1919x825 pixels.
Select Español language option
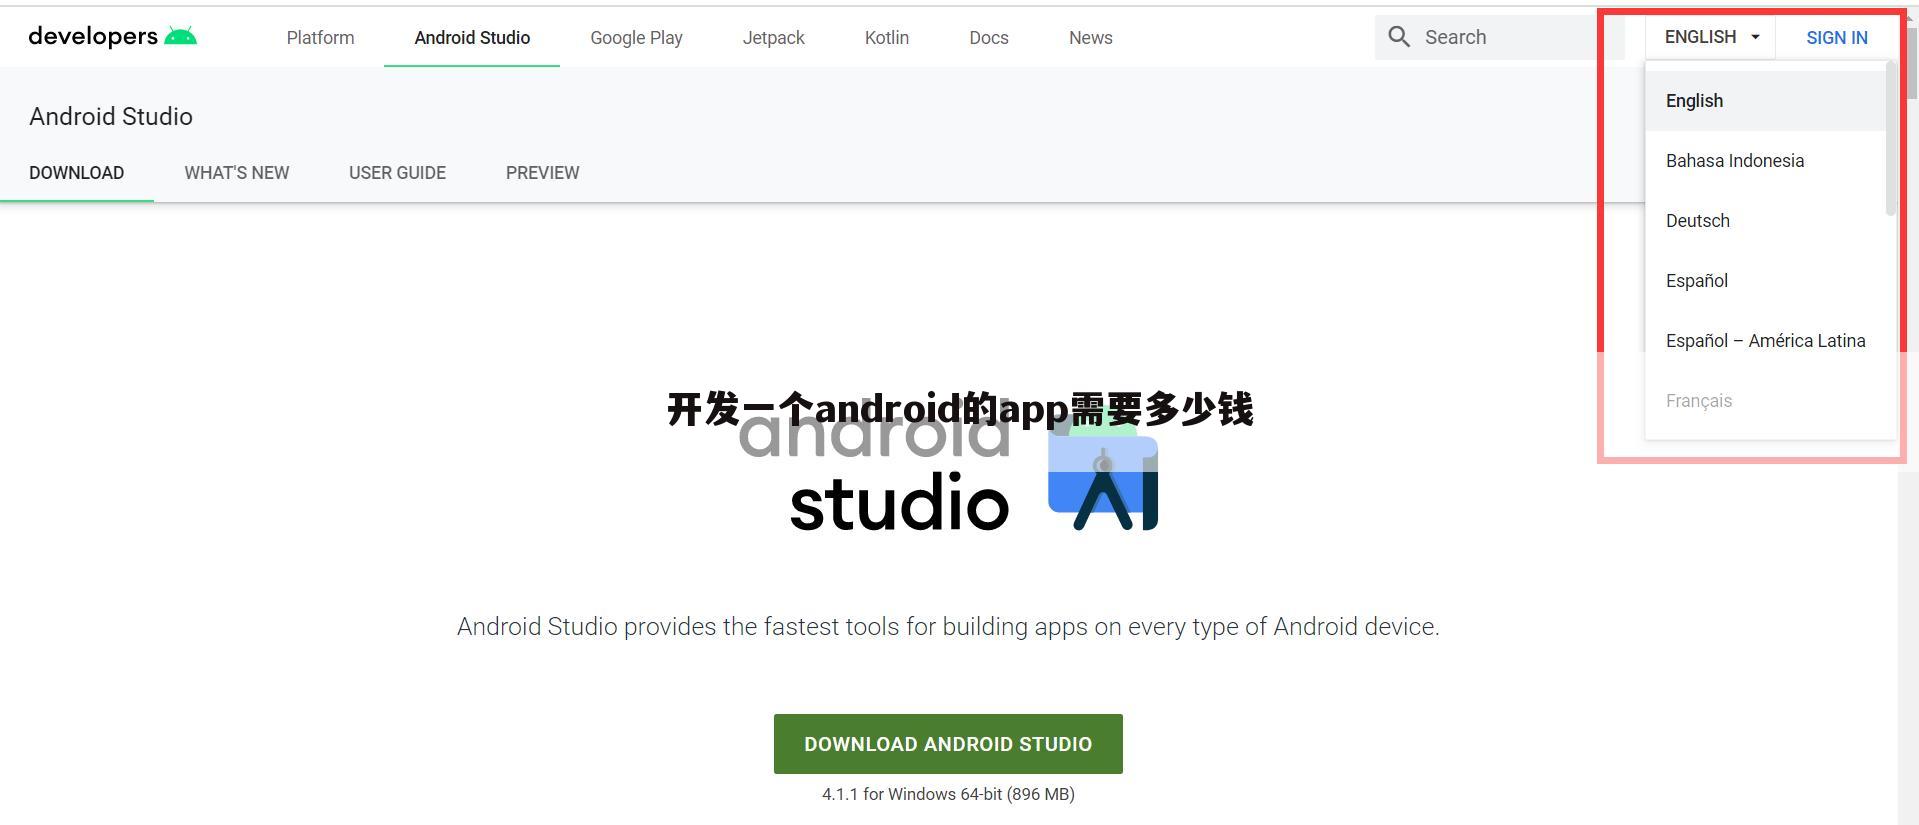tap(1765, 281)
